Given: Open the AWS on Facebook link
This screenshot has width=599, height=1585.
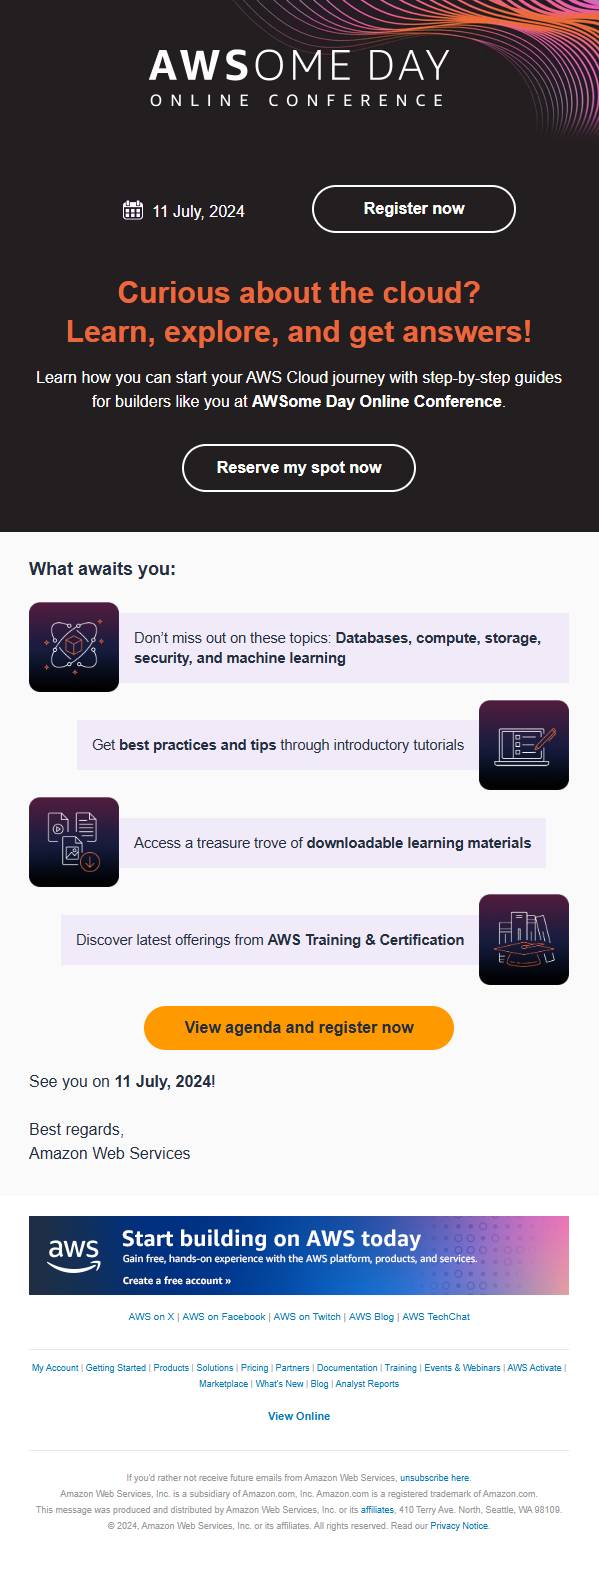Looking at the screenshot, I should (224, 1317).
